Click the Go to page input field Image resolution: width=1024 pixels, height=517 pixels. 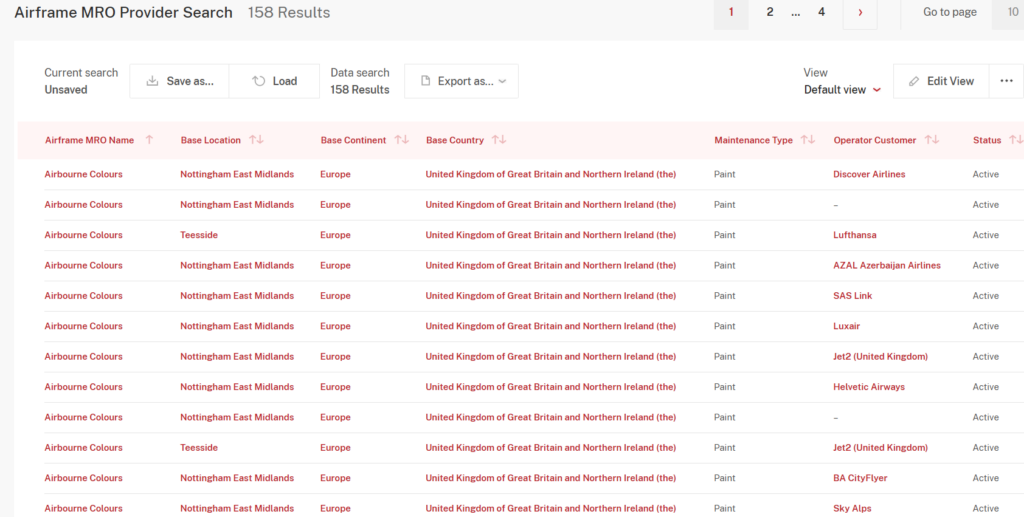coord(1008,12)
